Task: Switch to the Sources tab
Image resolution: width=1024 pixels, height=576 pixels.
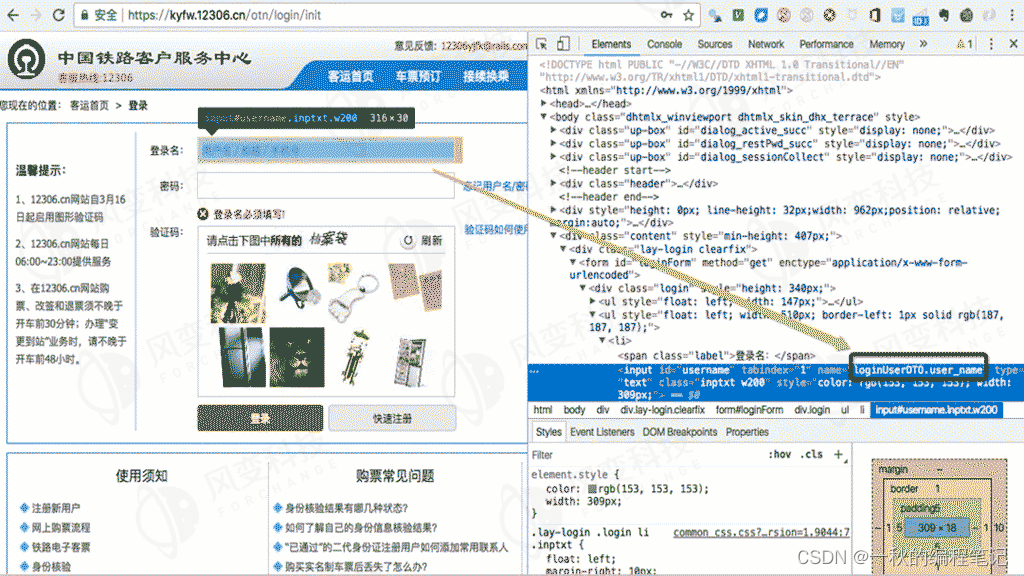Action: tap(714, 44)
